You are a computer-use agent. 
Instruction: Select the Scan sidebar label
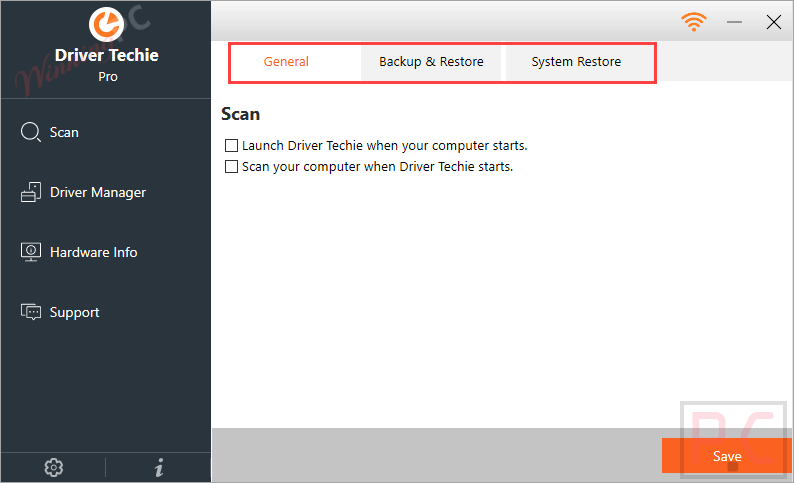pos(64,133)
